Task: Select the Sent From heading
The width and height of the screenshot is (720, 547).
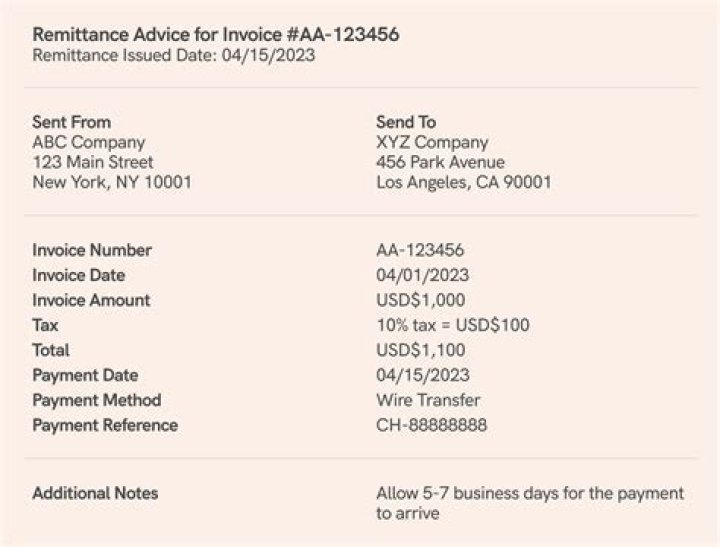Action: (71, 122)
